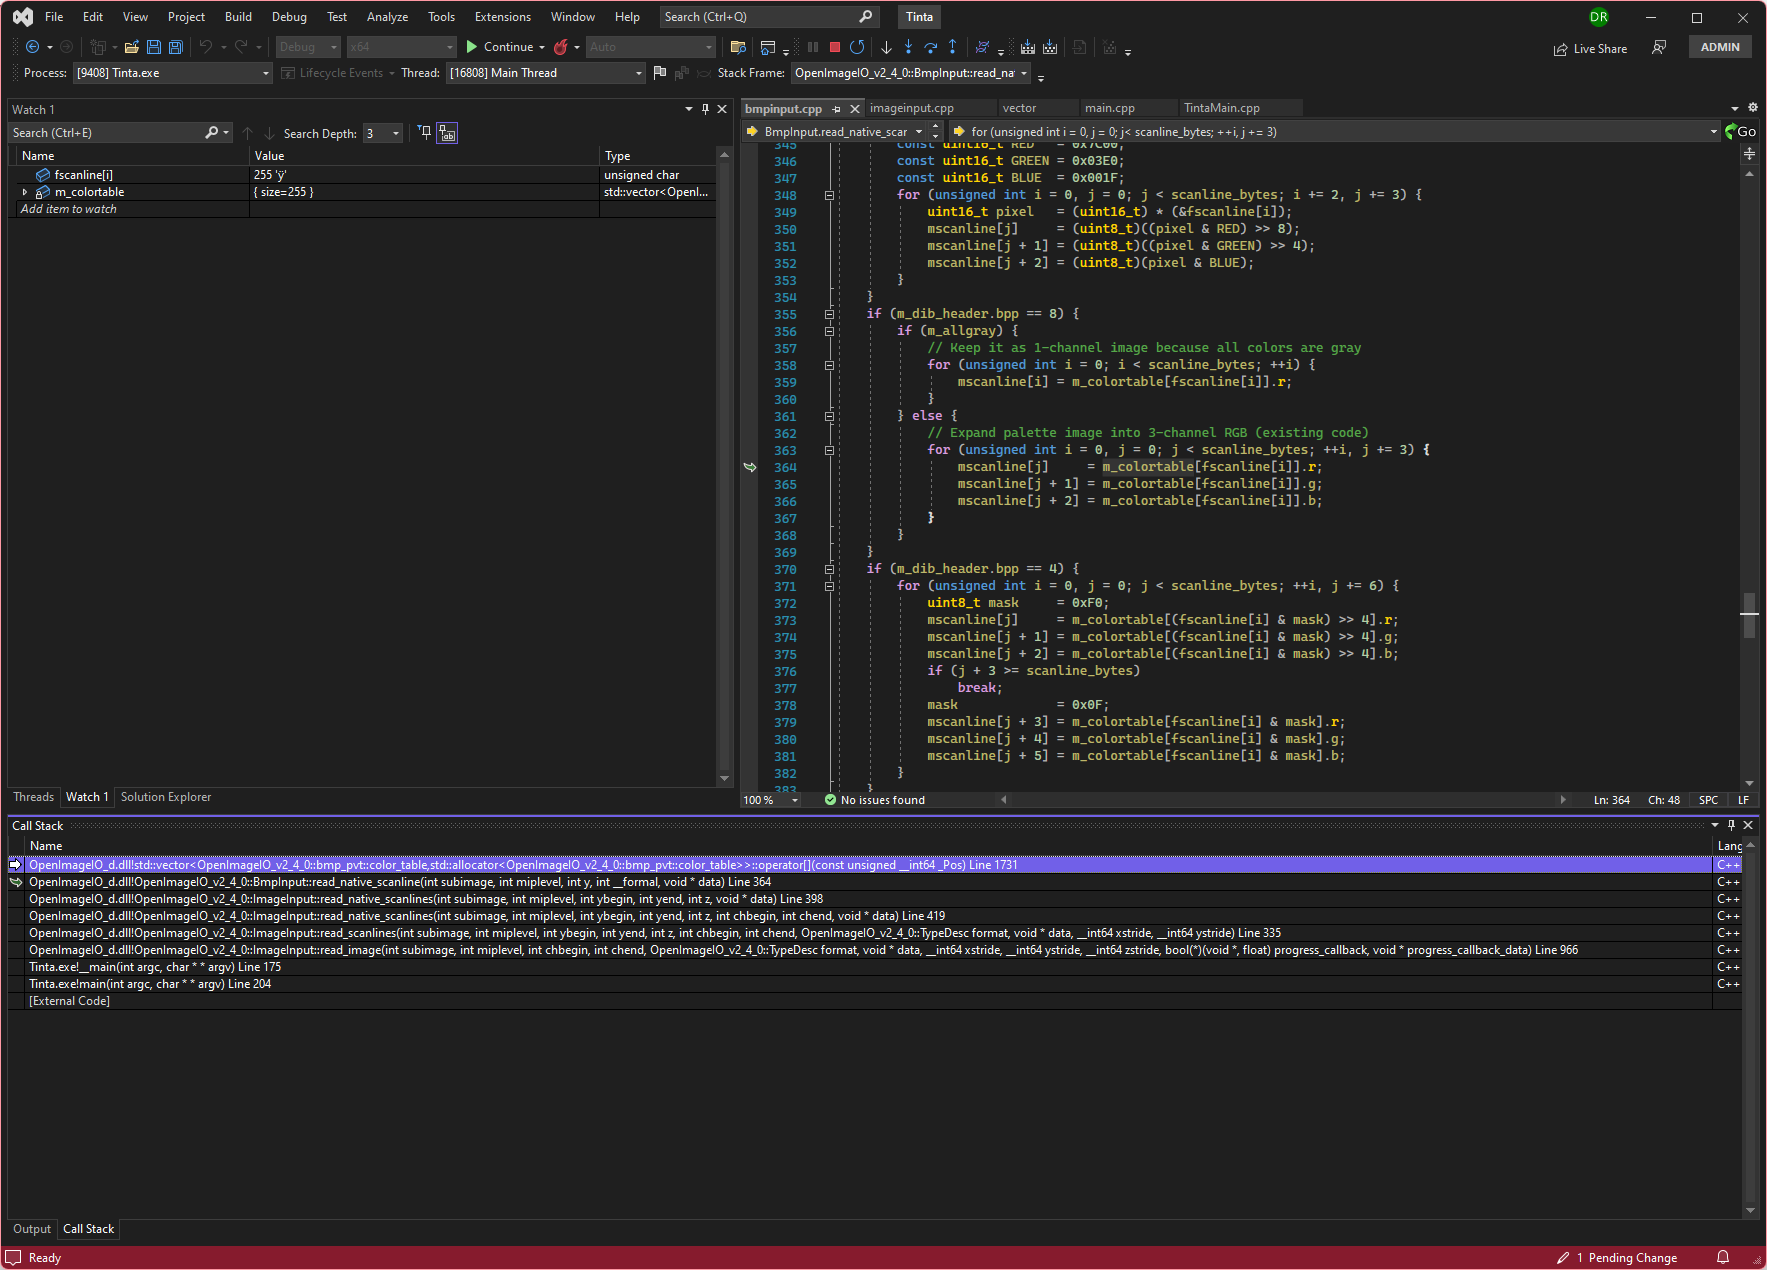1767x1270 pixels.
Task: Toggle a flag with the flag icon above Stack Frame
Action: click(659, 72)
